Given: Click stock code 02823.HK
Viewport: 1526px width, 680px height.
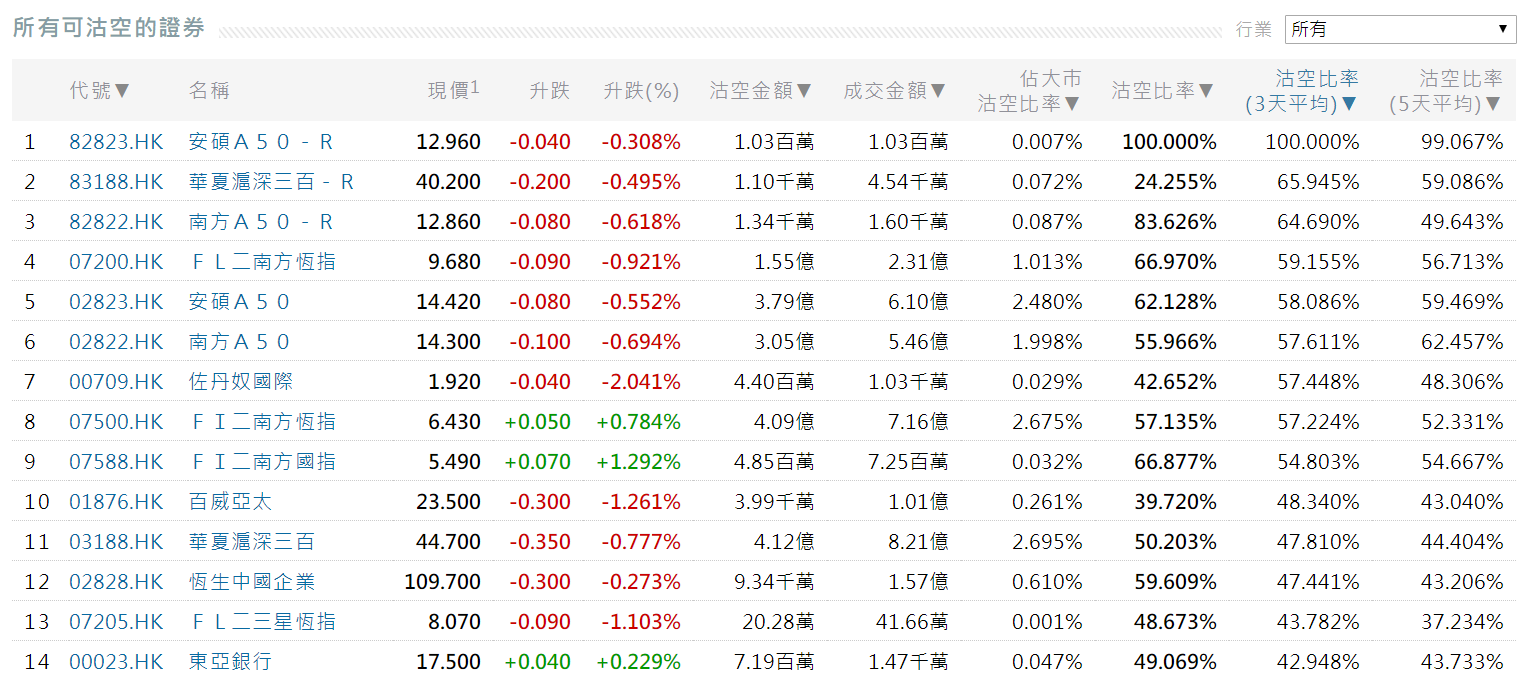Looking at the screenshot, I should tap(116, 302).
